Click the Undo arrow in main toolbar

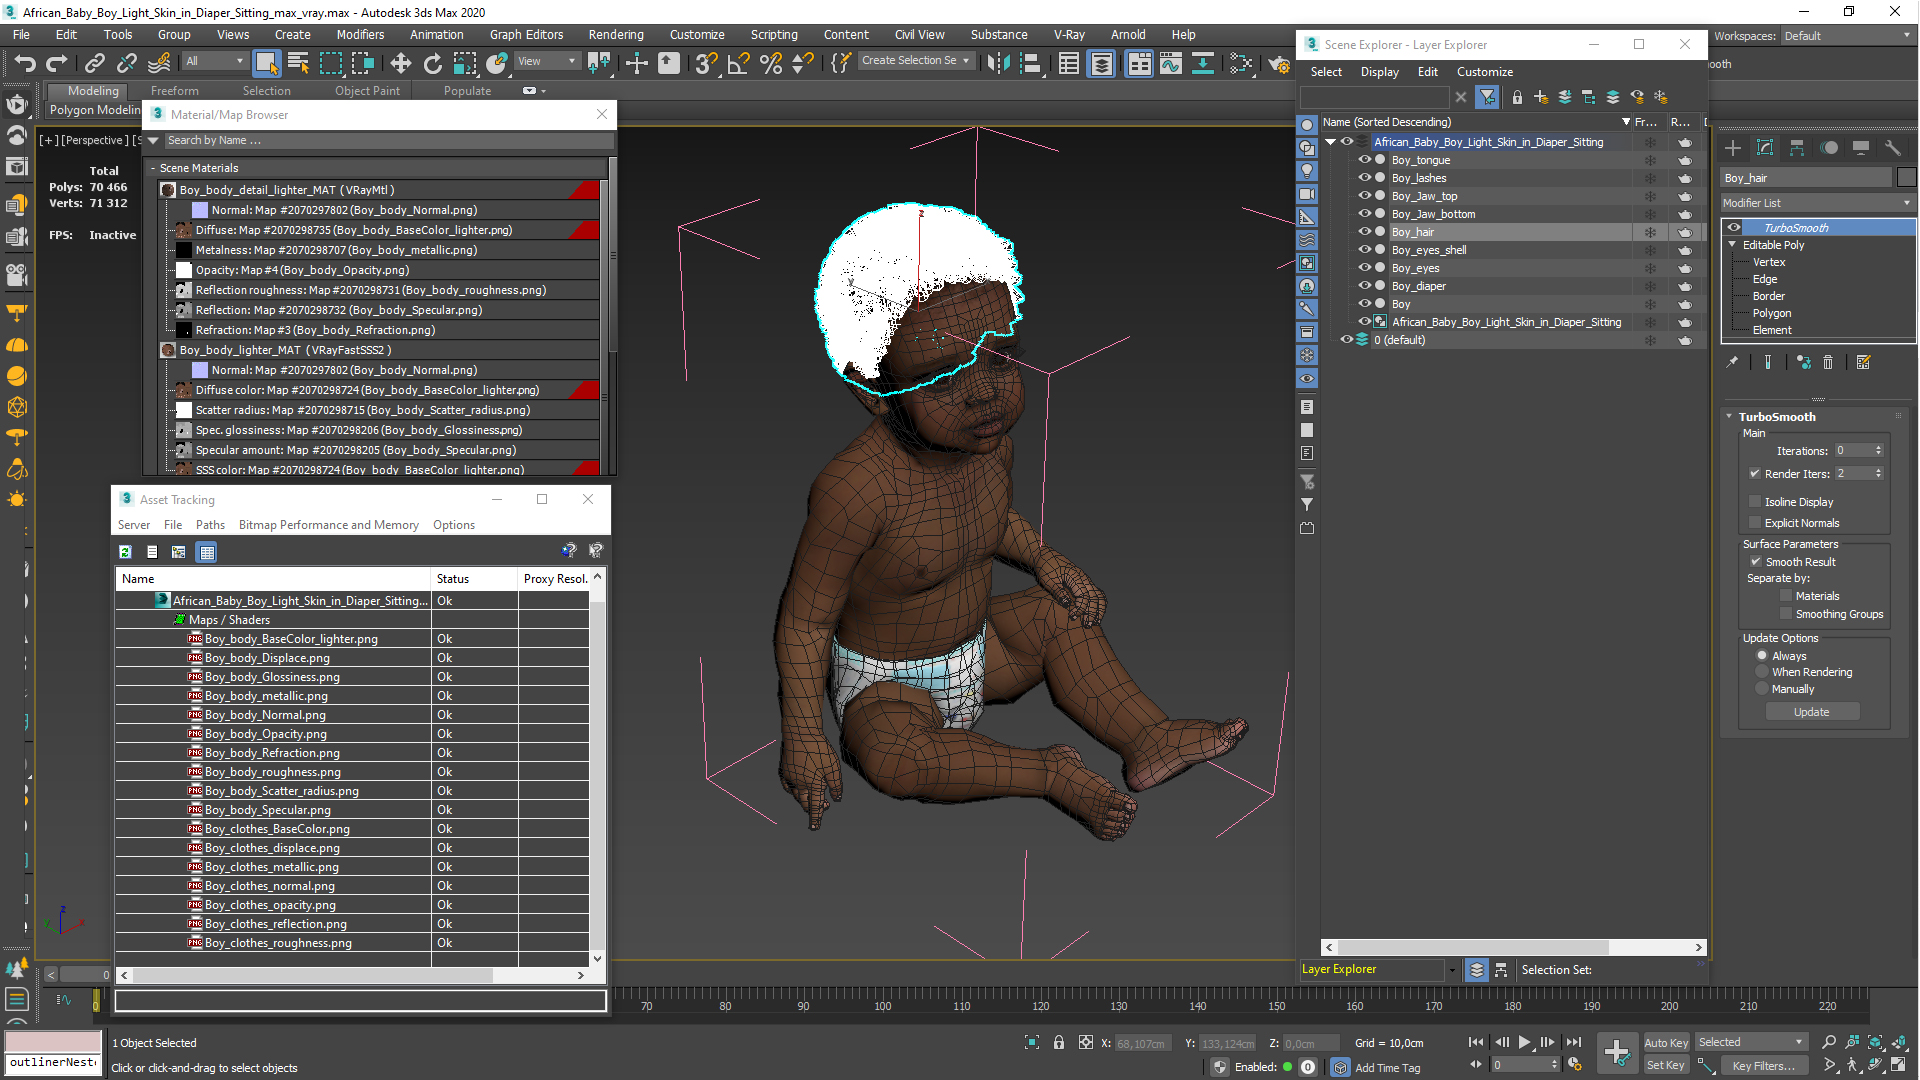click(25, 63)
